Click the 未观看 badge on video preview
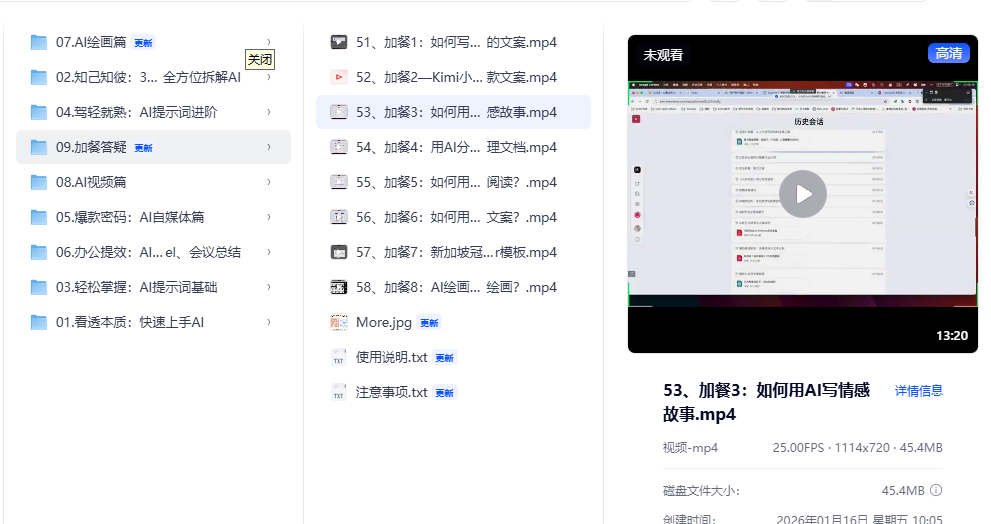 663,55
